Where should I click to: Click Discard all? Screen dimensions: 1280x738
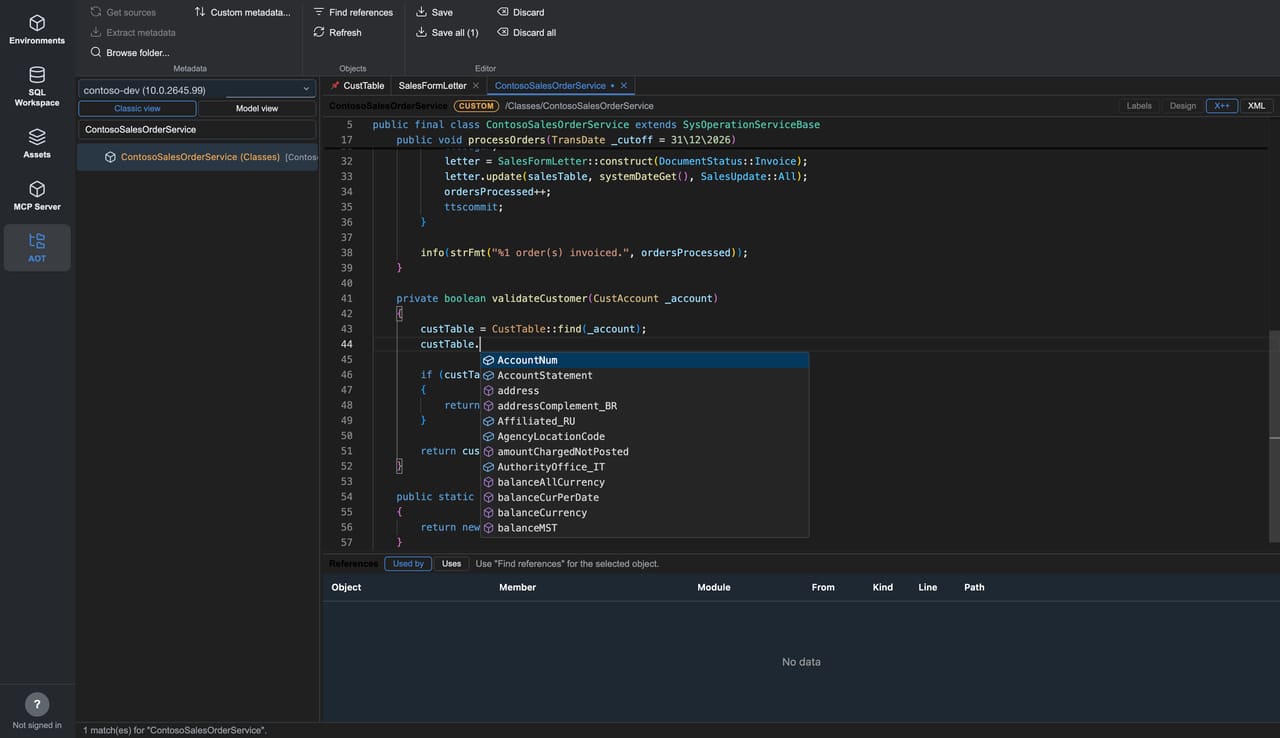point(527,32)
